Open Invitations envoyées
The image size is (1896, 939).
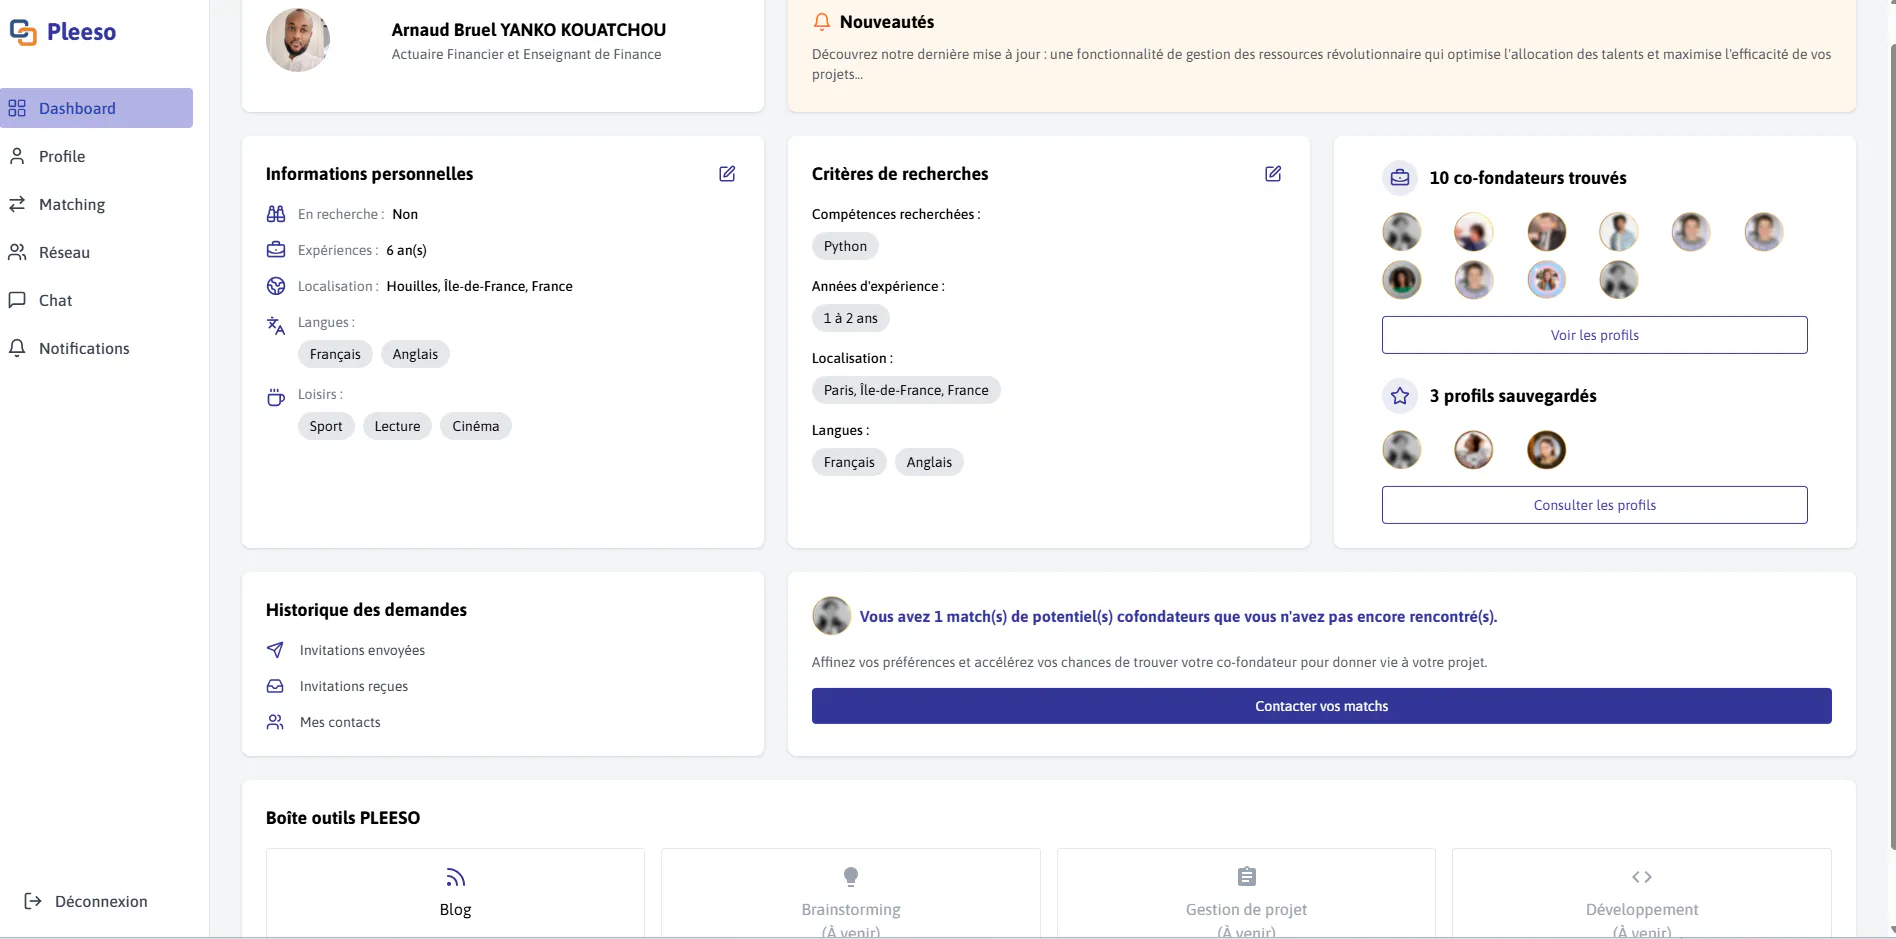362,650
